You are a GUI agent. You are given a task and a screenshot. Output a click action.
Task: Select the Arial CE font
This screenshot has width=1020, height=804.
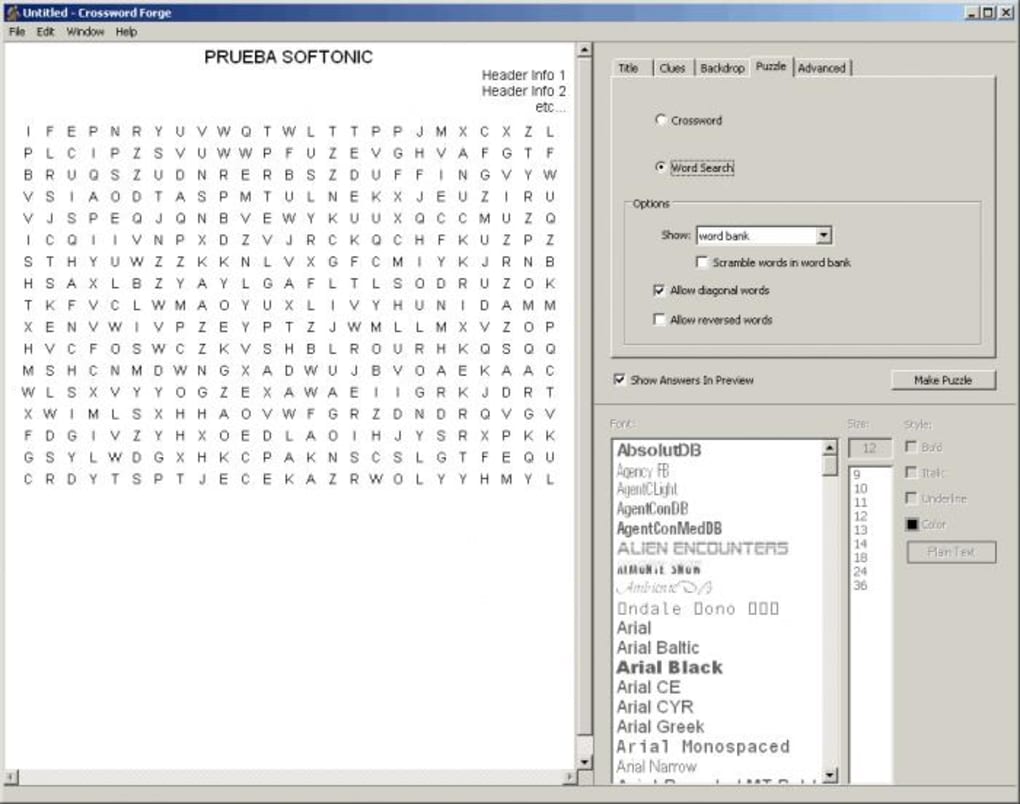[649, 687]
